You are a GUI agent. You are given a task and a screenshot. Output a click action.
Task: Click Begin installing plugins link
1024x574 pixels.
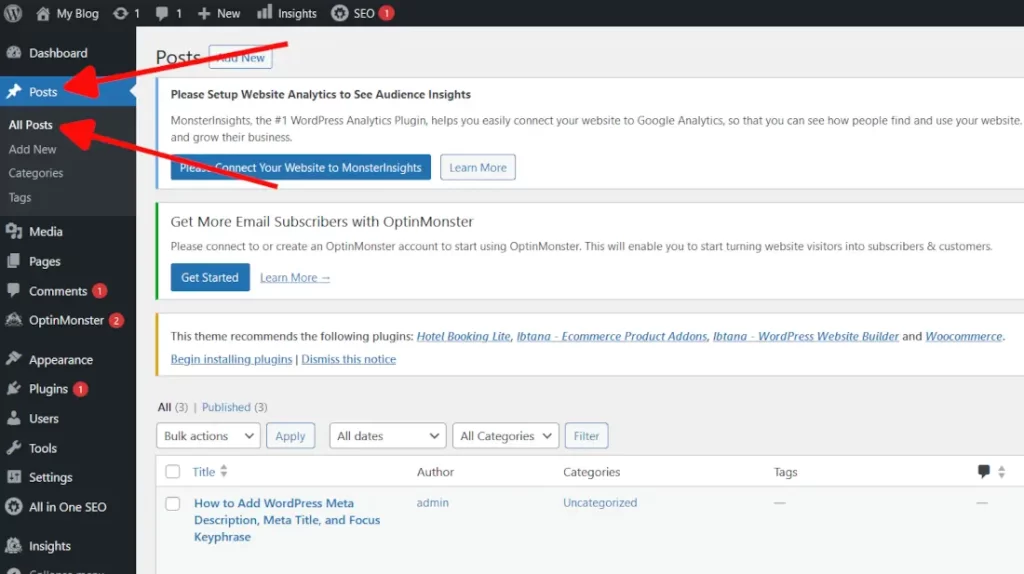pos(231,359)
